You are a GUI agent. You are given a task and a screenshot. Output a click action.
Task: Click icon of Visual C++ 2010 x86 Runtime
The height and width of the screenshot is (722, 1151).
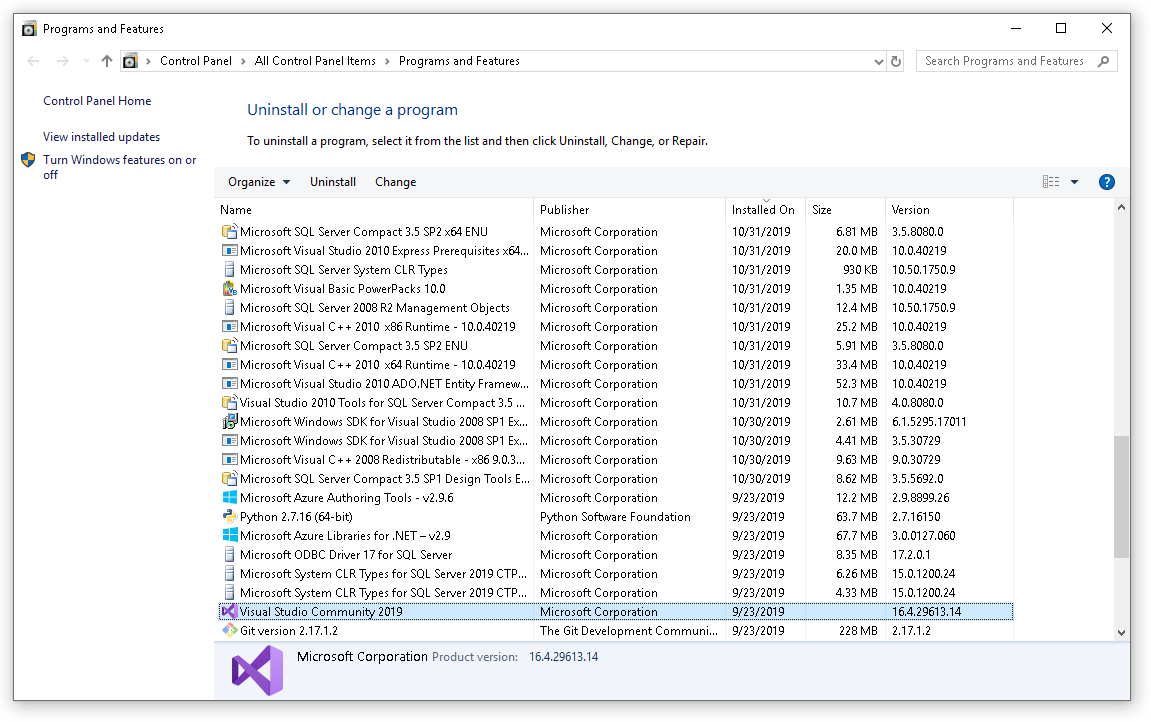230,327
